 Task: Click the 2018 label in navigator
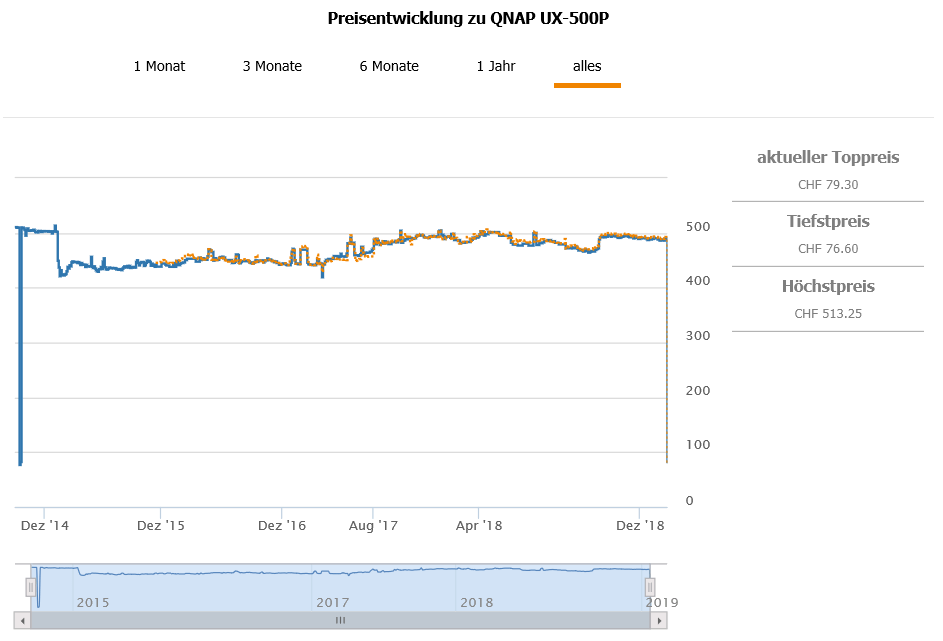[x=476, y=602]
